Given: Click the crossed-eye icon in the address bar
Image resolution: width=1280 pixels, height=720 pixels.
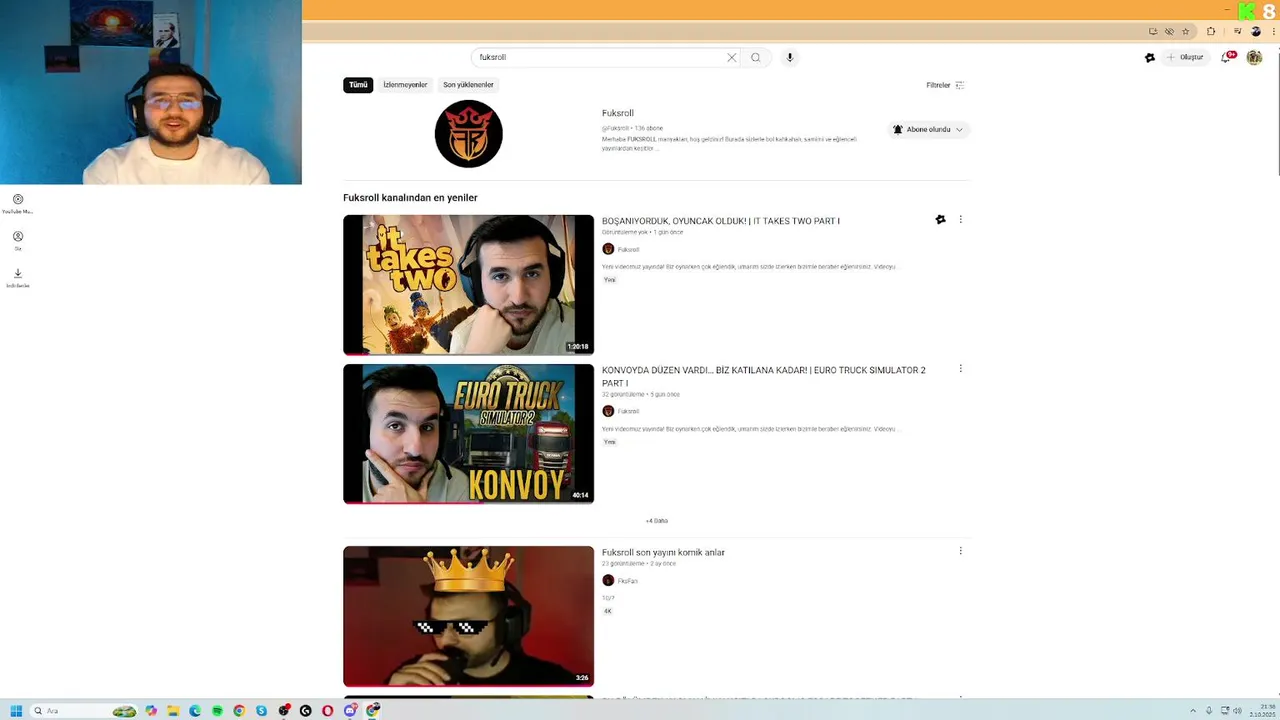Looking at the screenshot, I should (1169, 31).
